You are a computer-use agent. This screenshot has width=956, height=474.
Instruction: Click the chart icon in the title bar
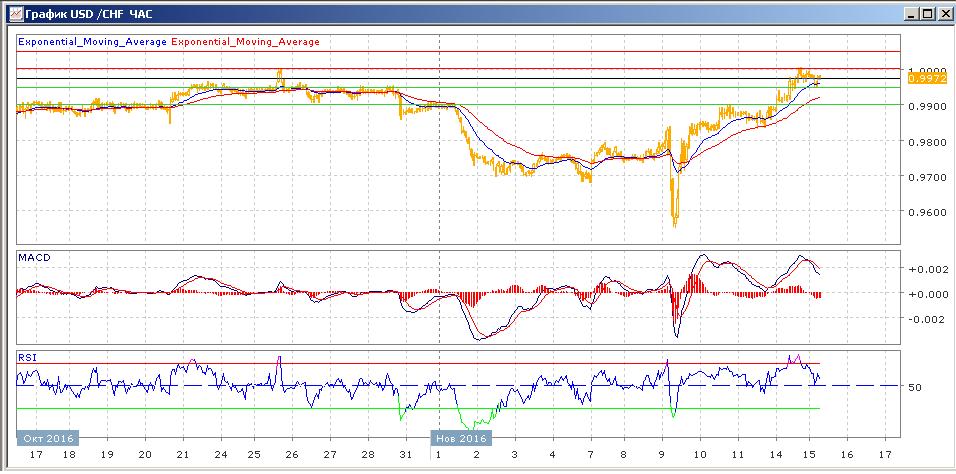[x=16, y=13]
